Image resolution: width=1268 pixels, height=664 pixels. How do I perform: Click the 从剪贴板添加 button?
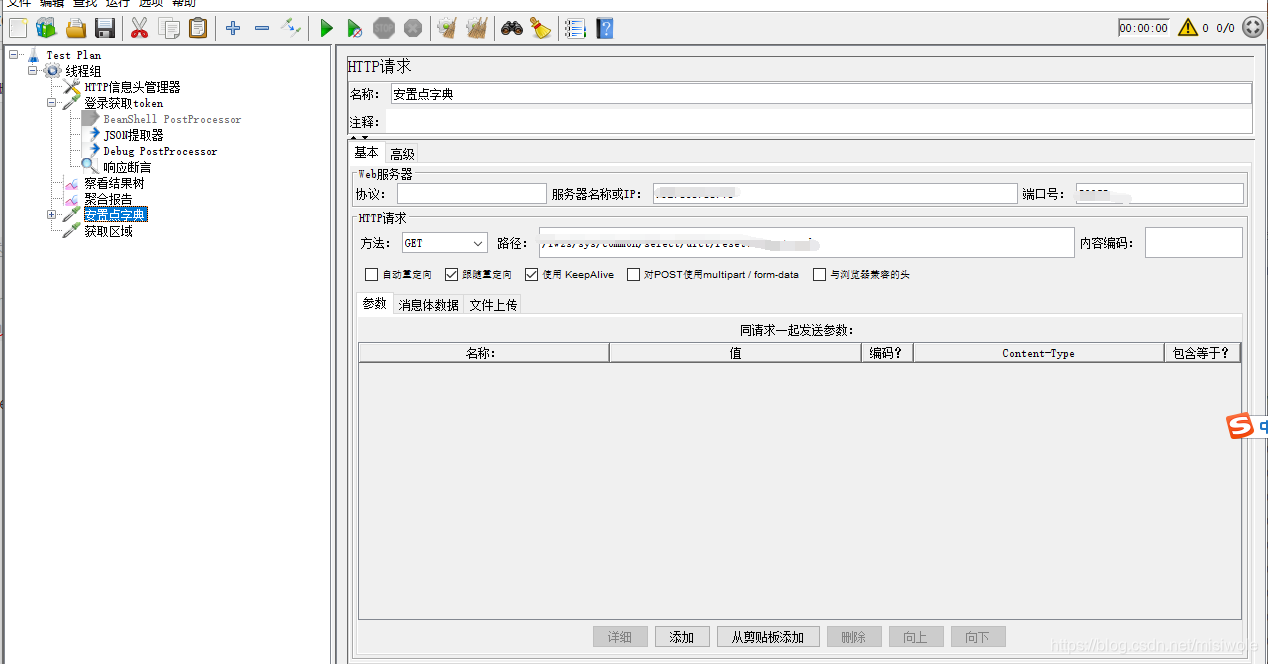click(768, 637)
